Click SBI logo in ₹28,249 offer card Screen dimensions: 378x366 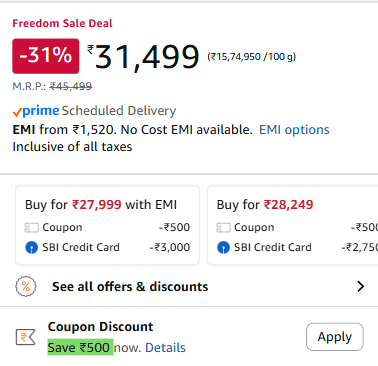[223, 248]
